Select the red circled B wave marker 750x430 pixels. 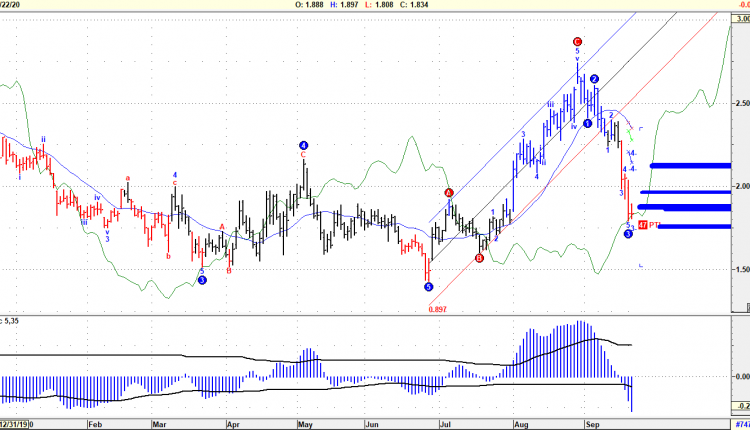479,258
